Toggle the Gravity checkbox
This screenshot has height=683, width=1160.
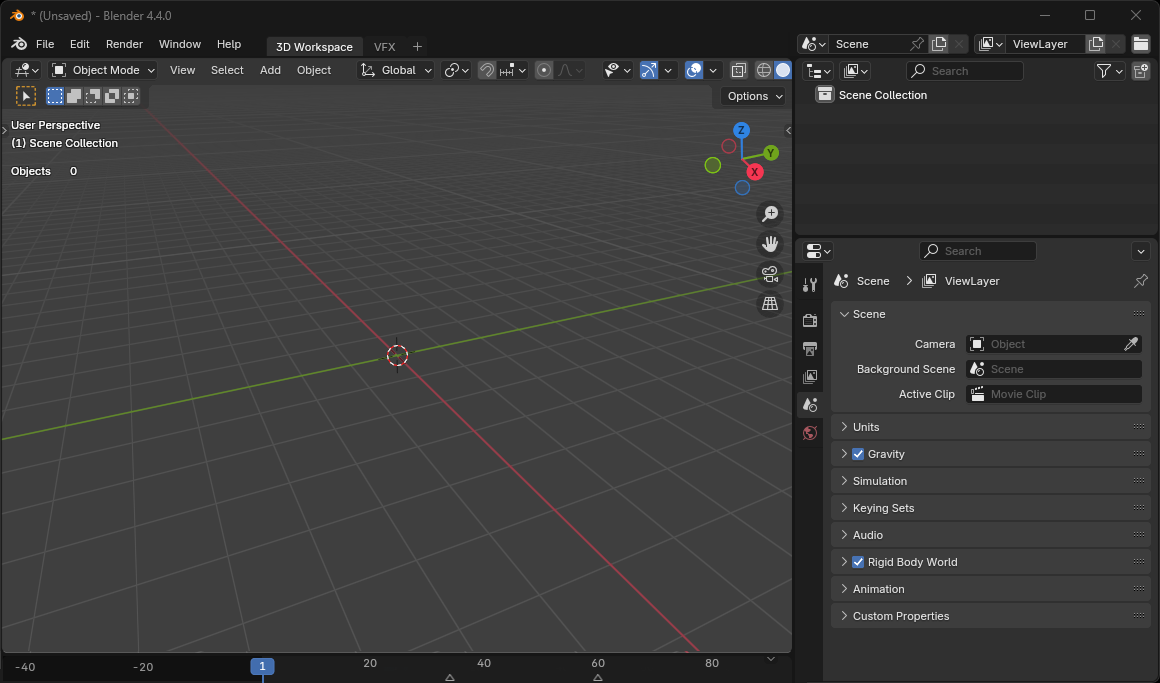(x=858, y=454)
